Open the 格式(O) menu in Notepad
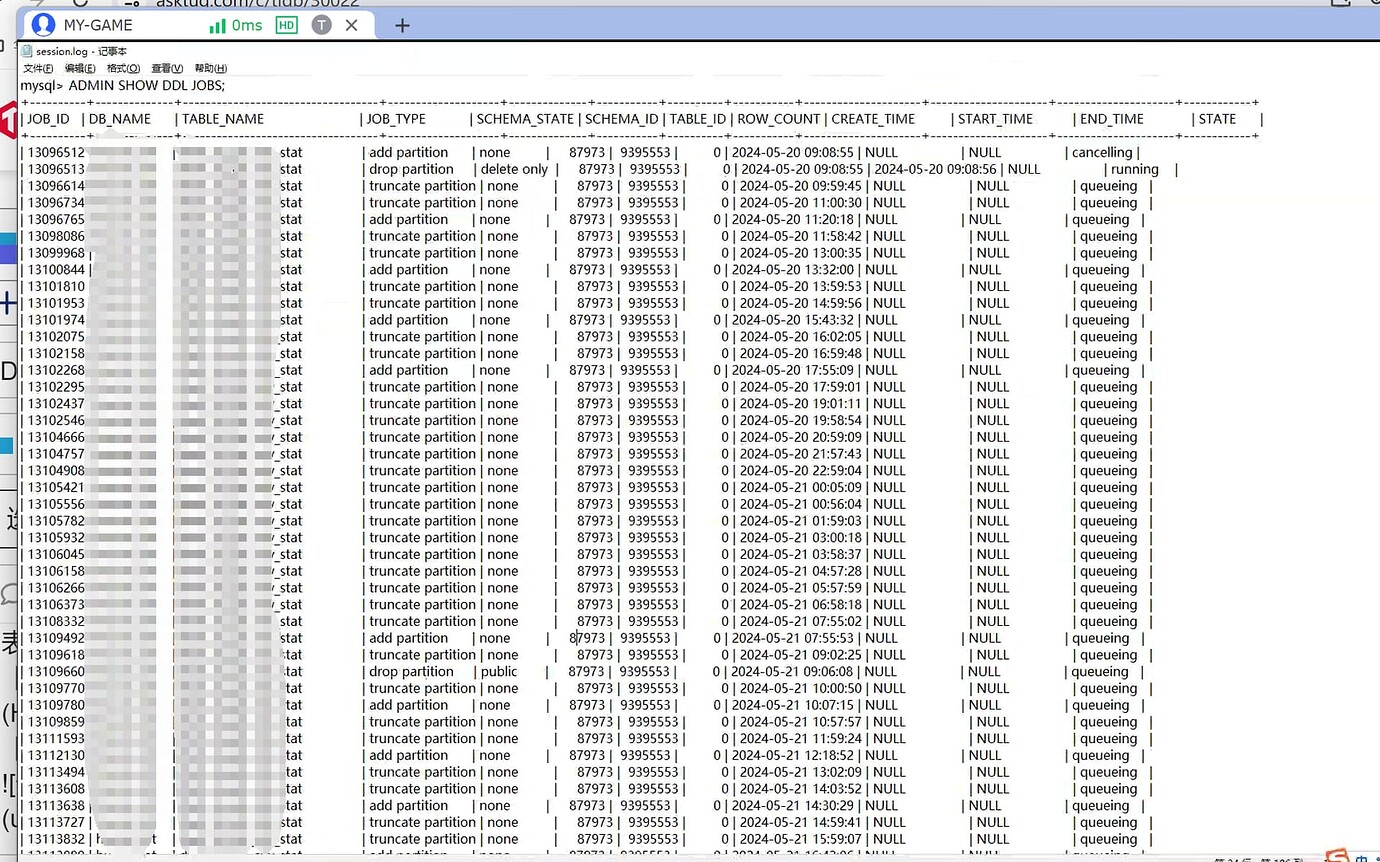 click(122, 67)
